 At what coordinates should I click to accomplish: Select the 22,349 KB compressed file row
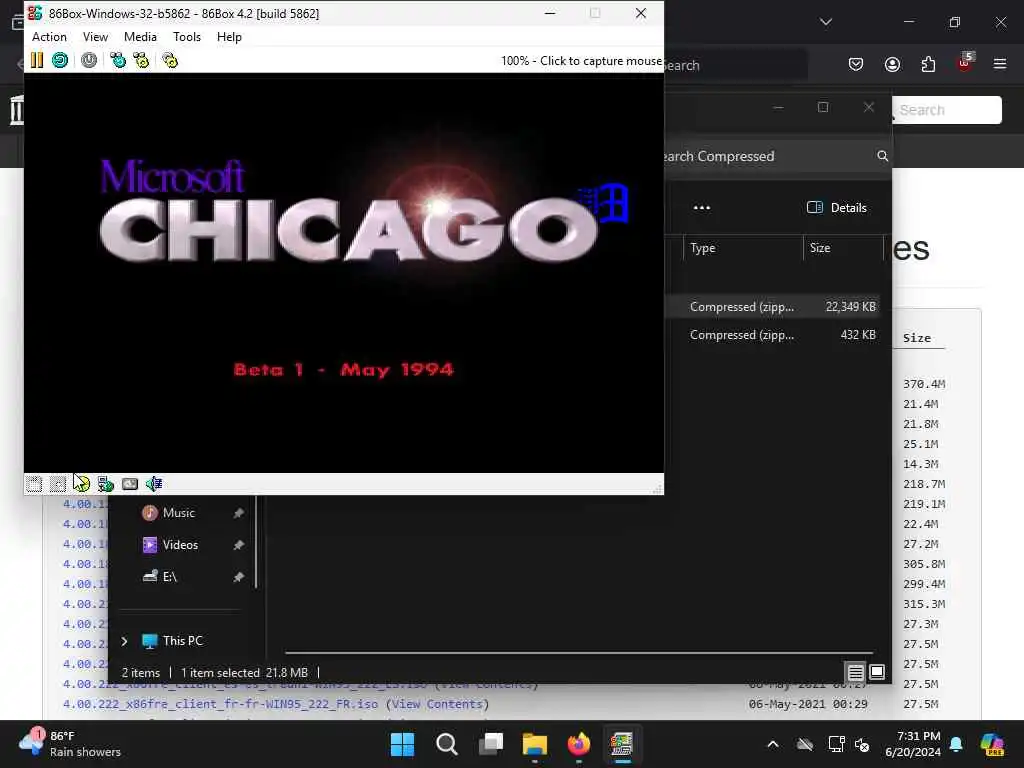click(x=772, y=307)
